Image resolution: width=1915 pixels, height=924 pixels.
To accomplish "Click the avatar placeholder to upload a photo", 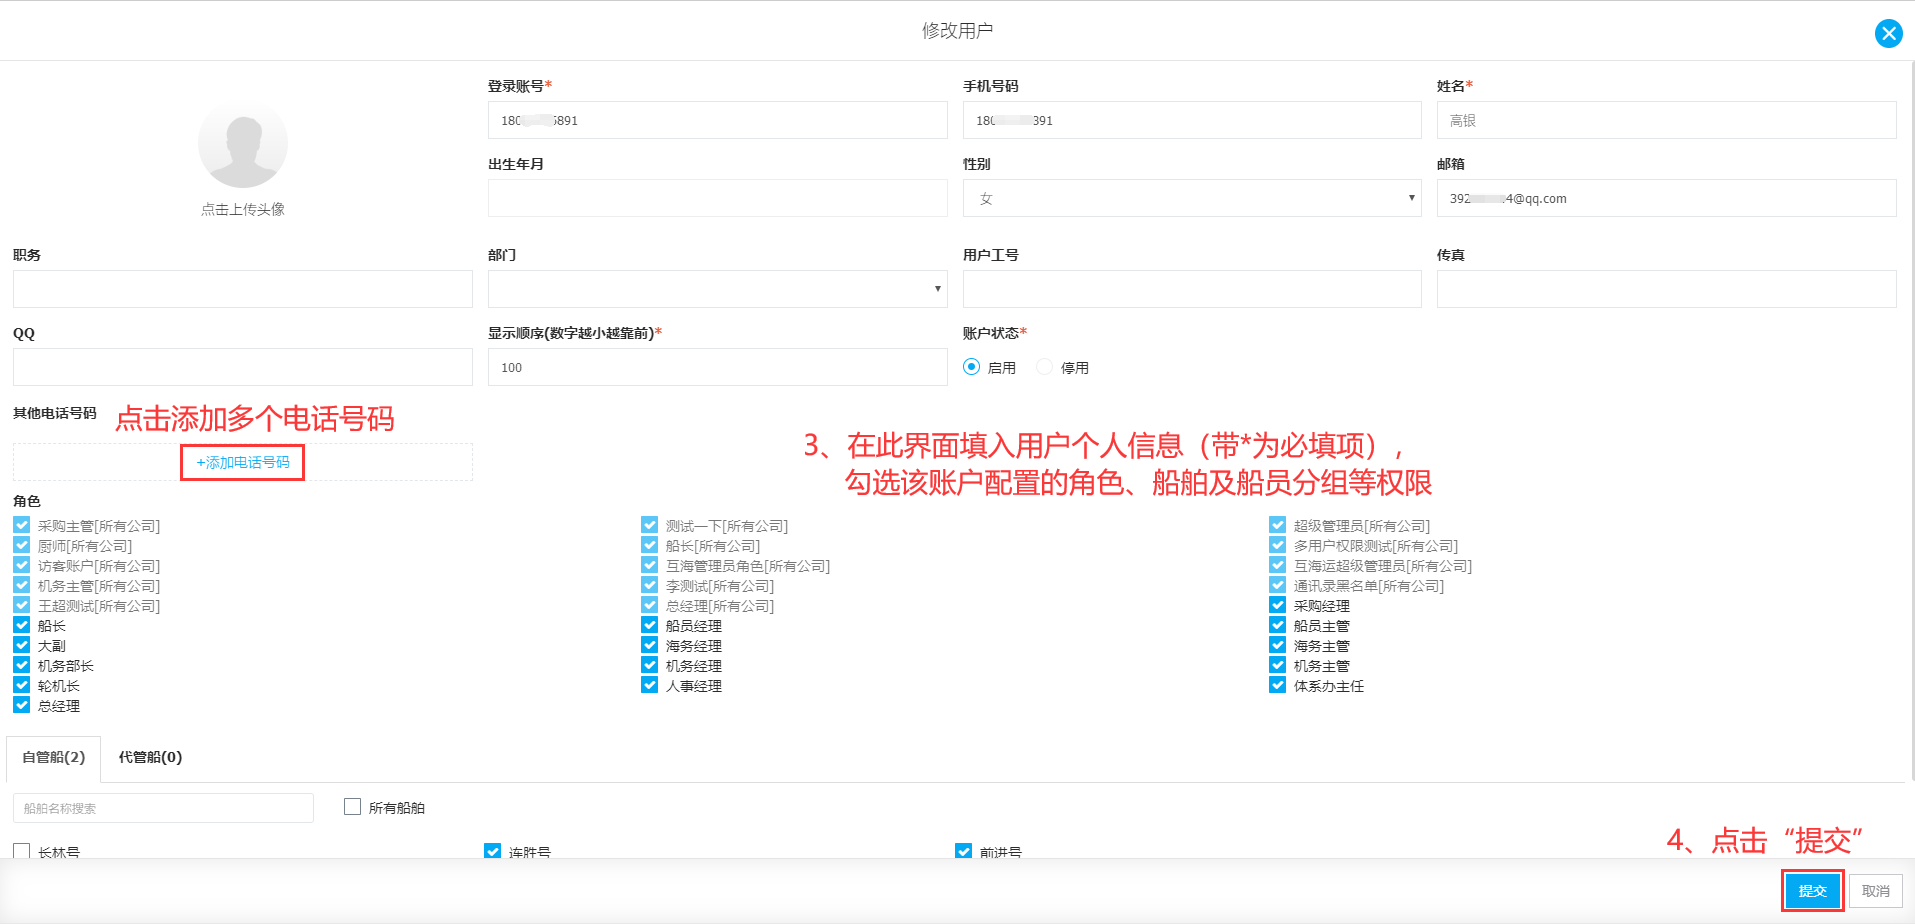I will coord(243,143).
